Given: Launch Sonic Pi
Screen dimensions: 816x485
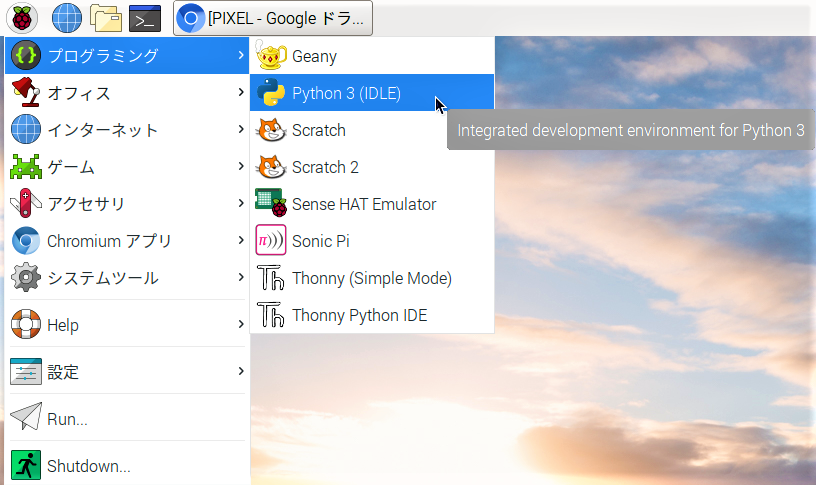Looking at the screenshot, I should [x=372, y=240].
